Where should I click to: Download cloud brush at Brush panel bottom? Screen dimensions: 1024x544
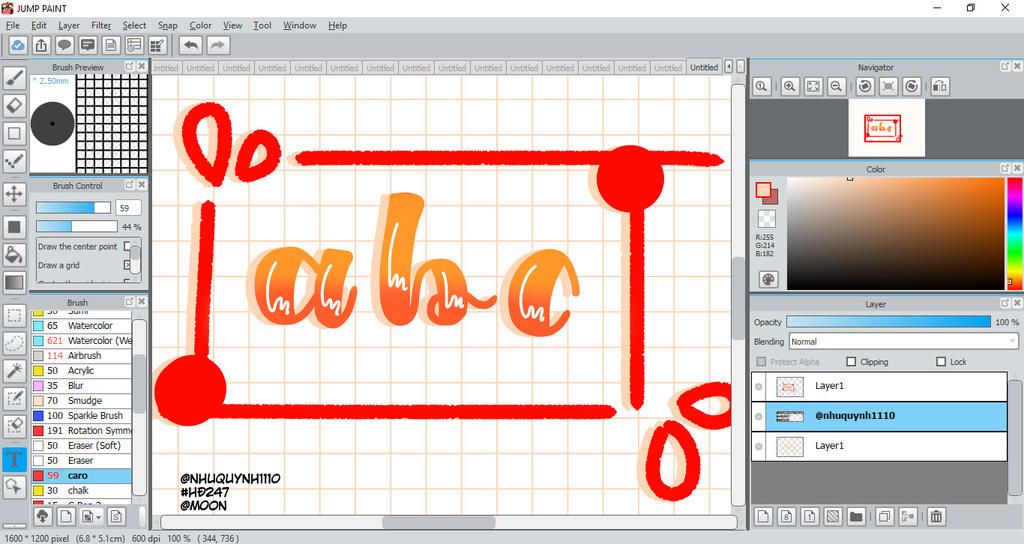42,517
